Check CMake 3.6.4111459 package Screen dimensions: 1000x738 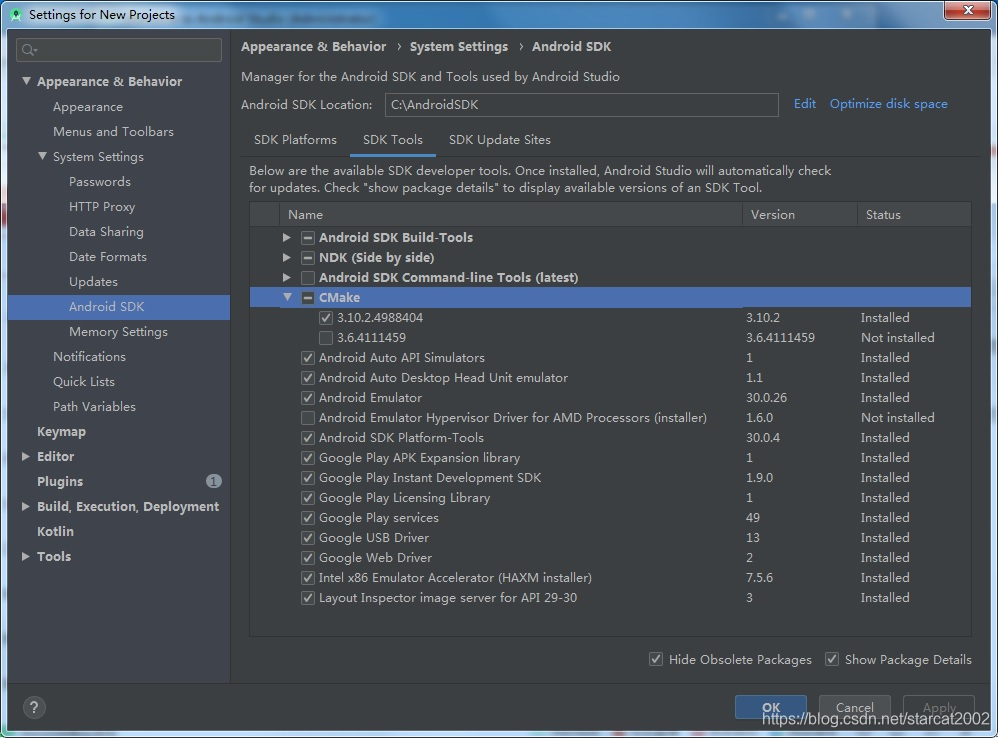[326, 337]
